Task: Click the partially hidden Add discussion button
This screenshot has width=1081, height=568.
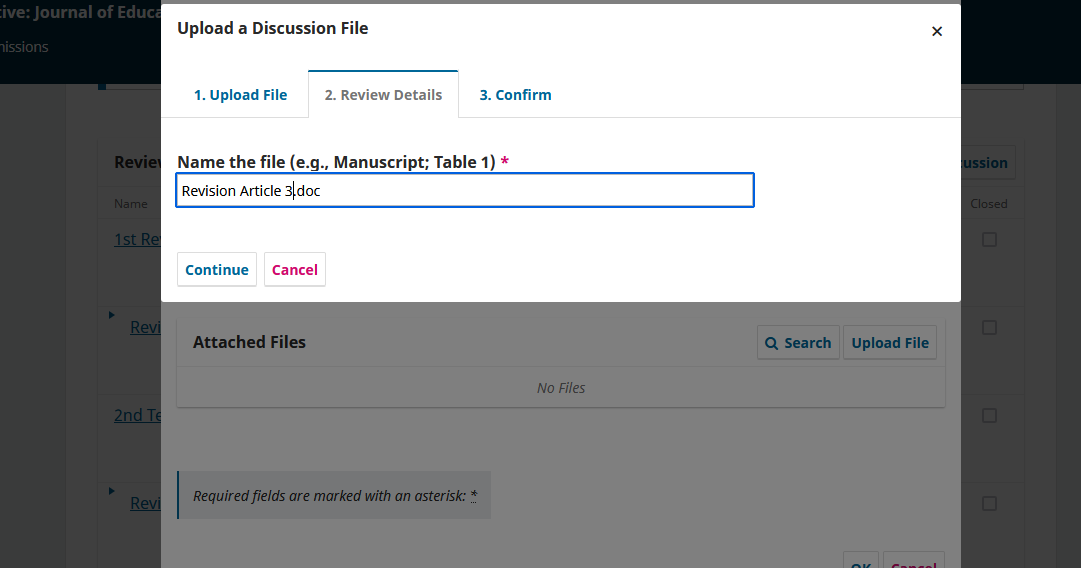Action: tap(987, 163)
